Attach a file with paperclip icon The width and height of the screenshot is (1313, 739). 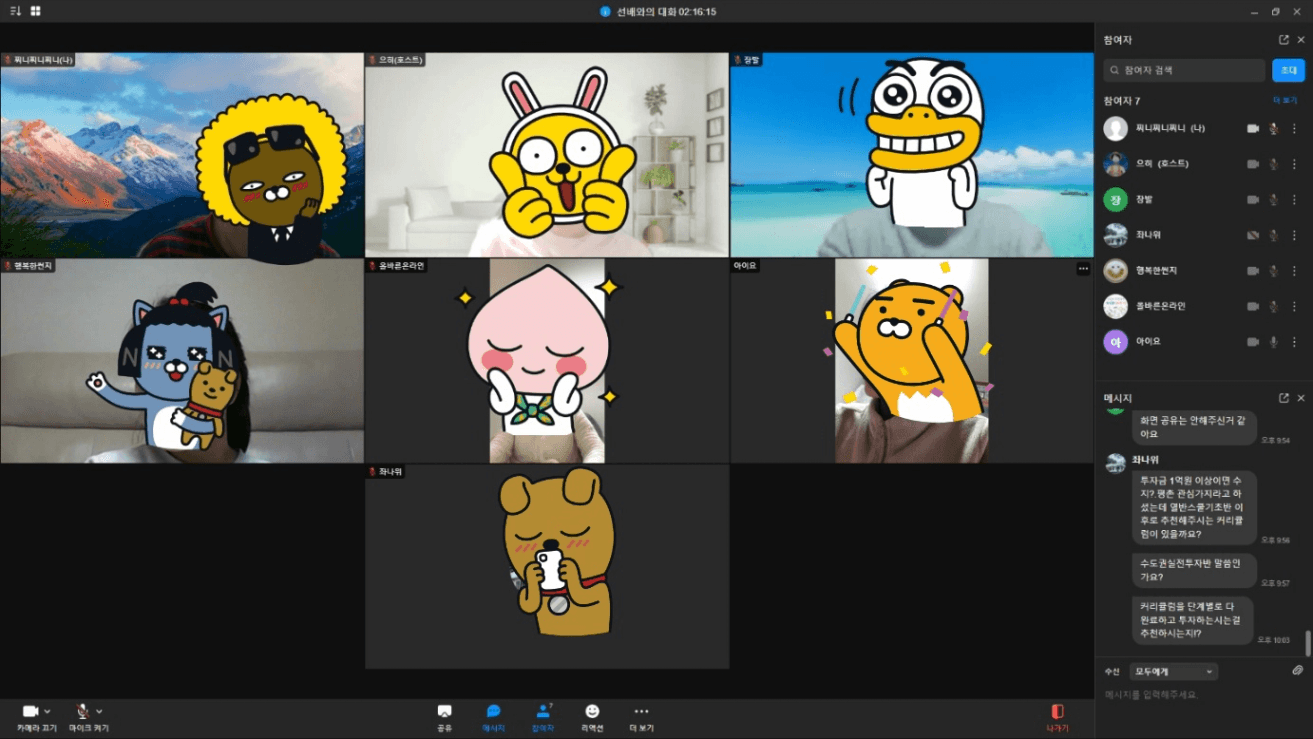[x=1298, y=670]
